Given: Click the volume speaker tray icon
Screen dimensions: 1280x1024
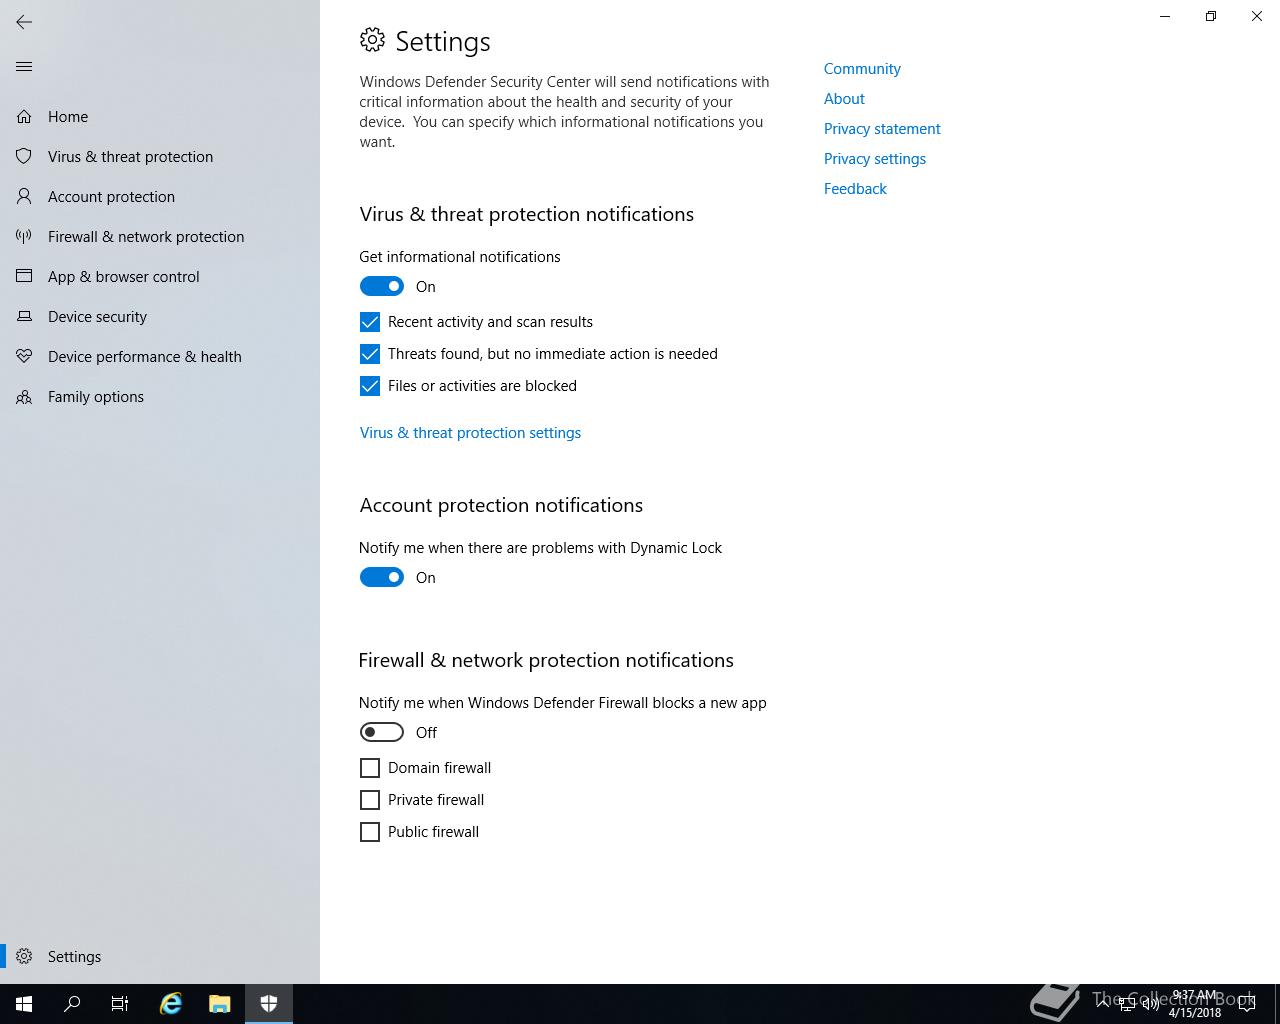Looking at the screenshot, I should (x=1150, y=1004).
